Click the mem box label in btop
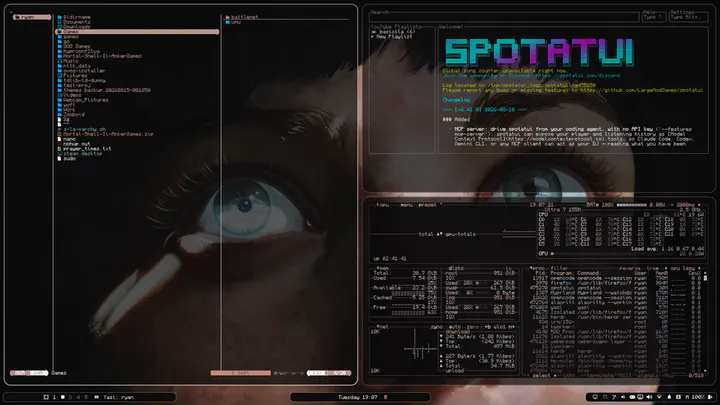The image size is (720, 405). pyautogui.click(x=382, y=268)
